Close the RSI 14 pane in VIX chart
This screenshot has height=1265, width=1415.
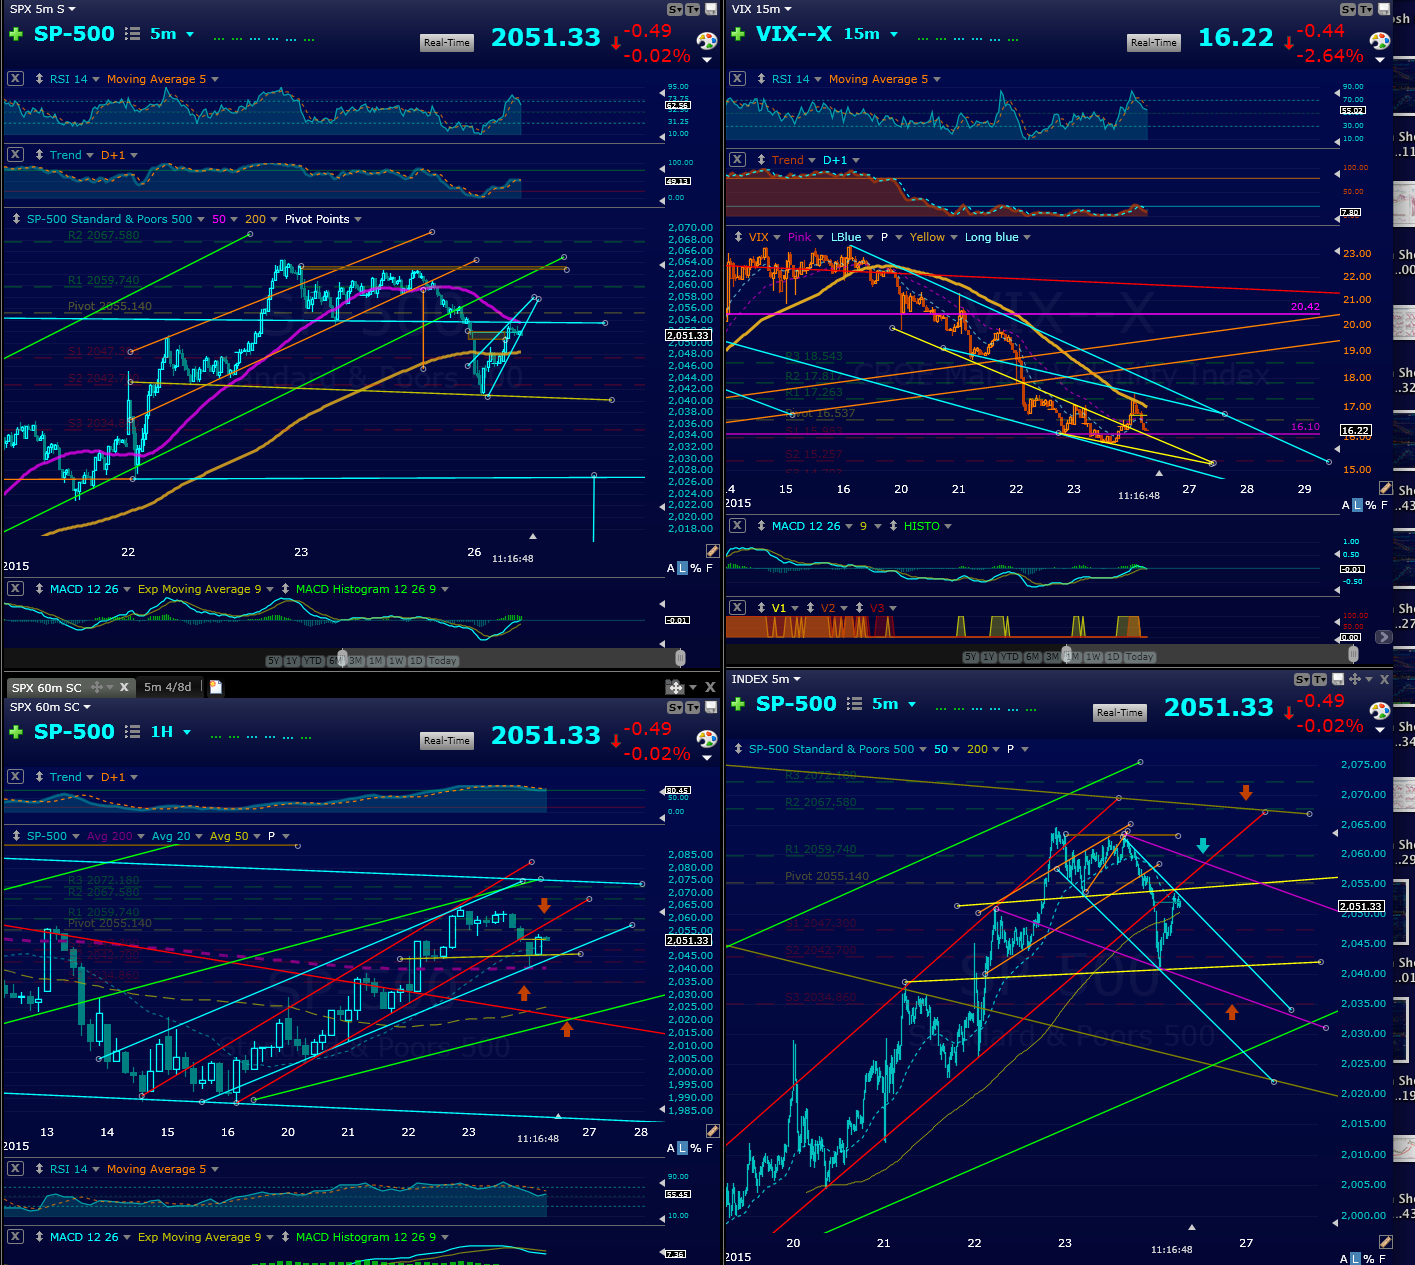pos(737,79)
